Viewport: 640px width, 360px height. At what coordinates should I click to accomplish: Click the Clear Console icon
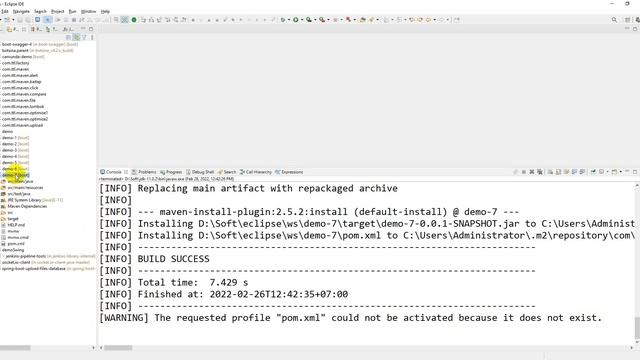[x=550, y=172]
